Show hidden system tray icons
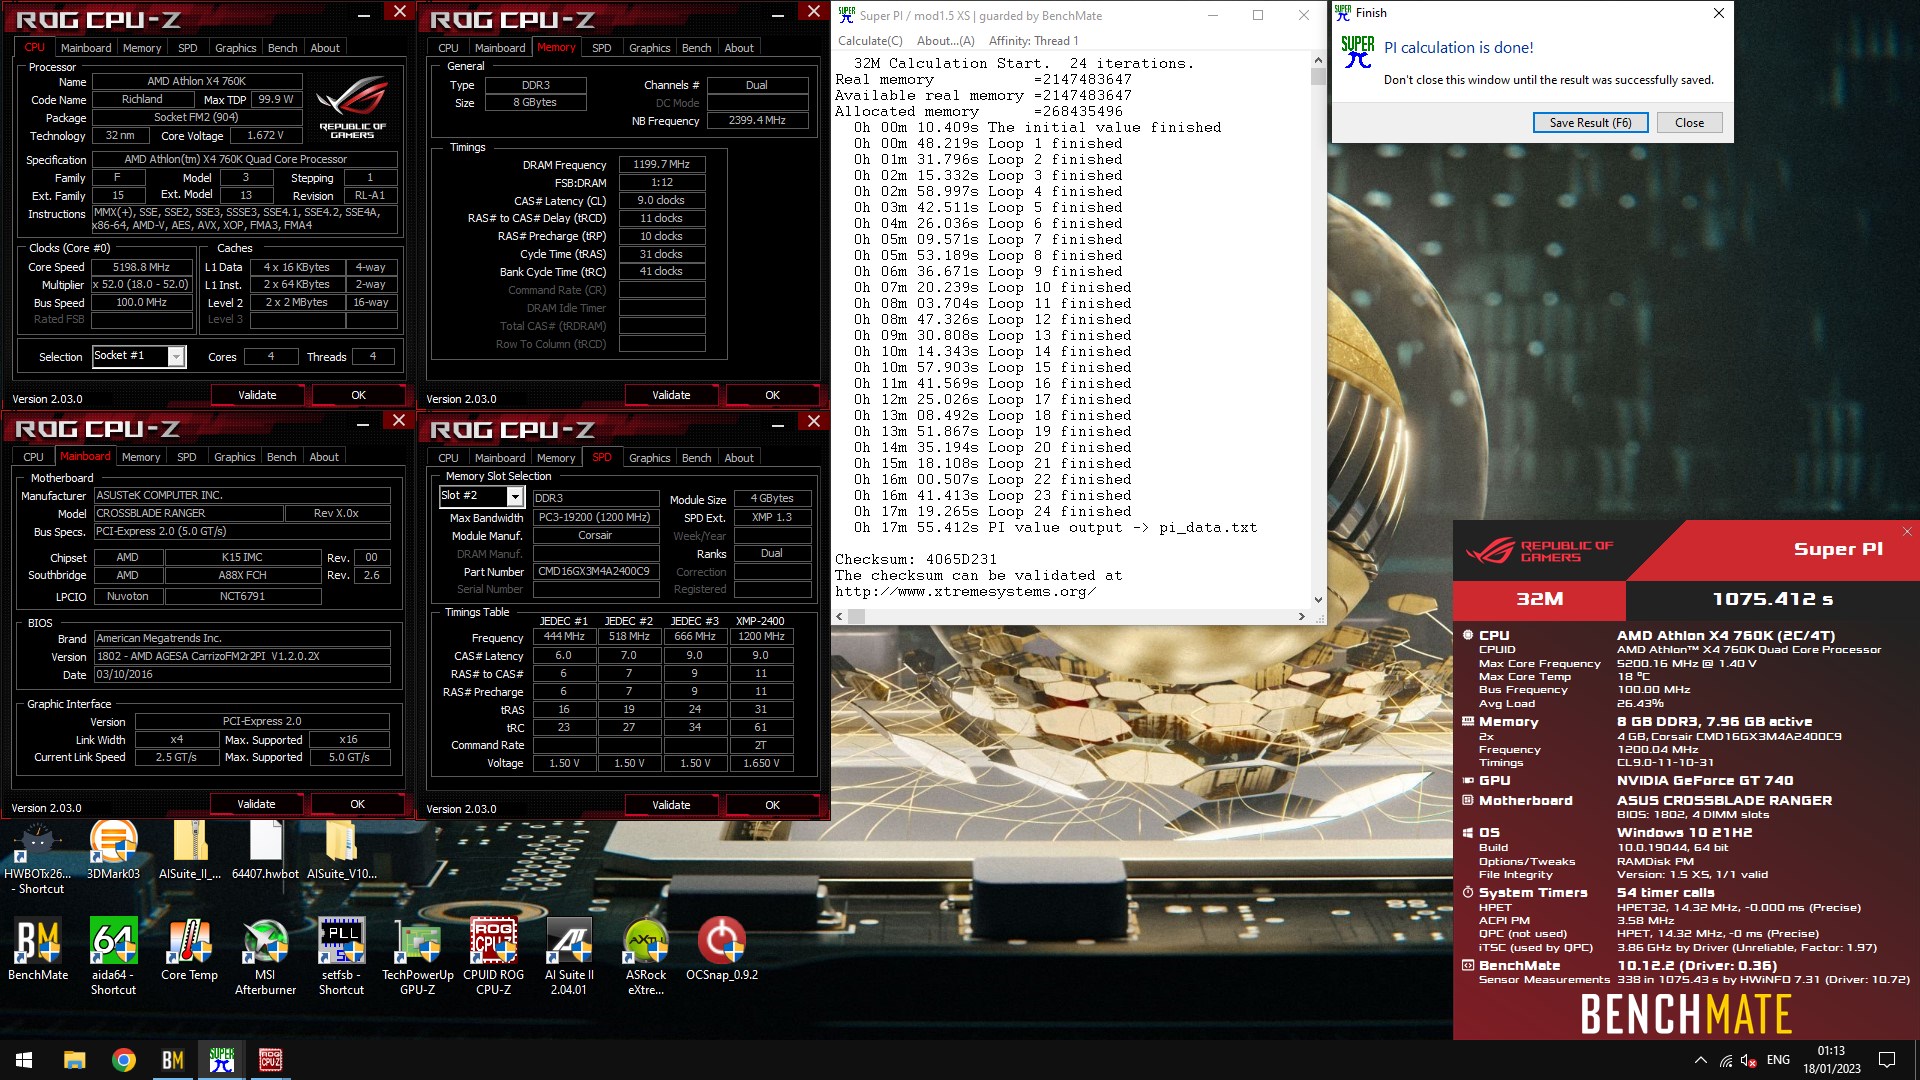 (x=1700, y=1060)
